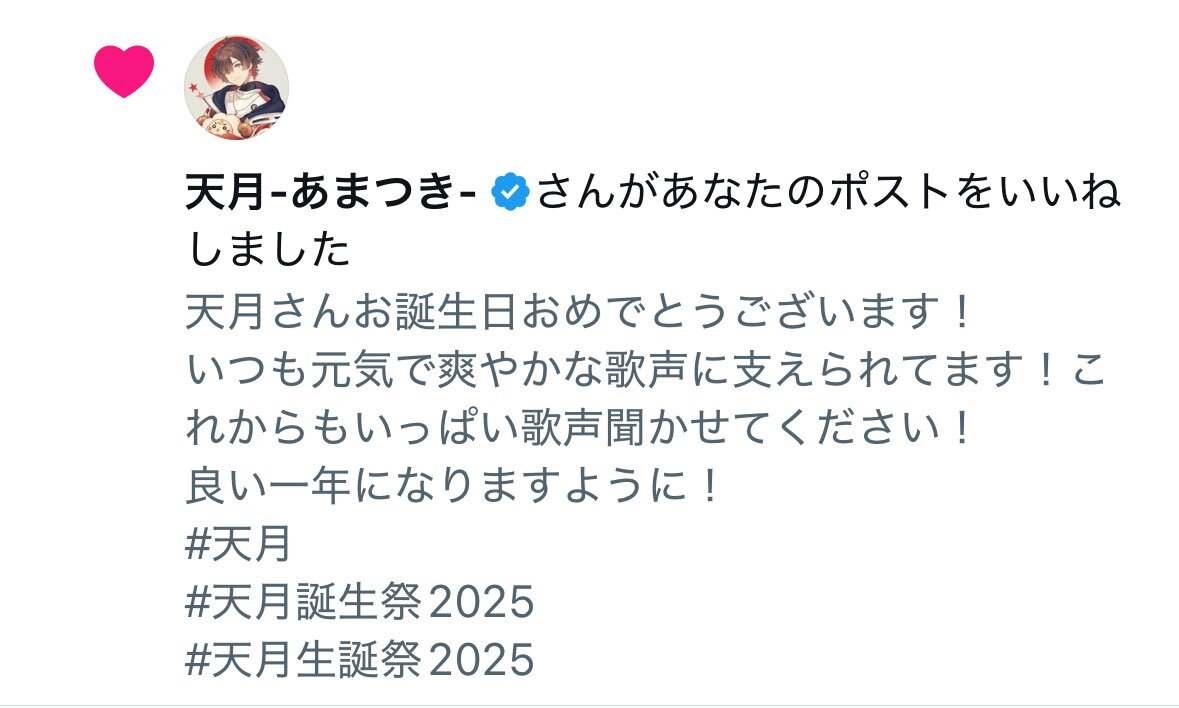Image resolution: width=1179 pixels, height=708 pixels.
Task: Click the 天月さん text starting the post
Action: pos(268,311)
